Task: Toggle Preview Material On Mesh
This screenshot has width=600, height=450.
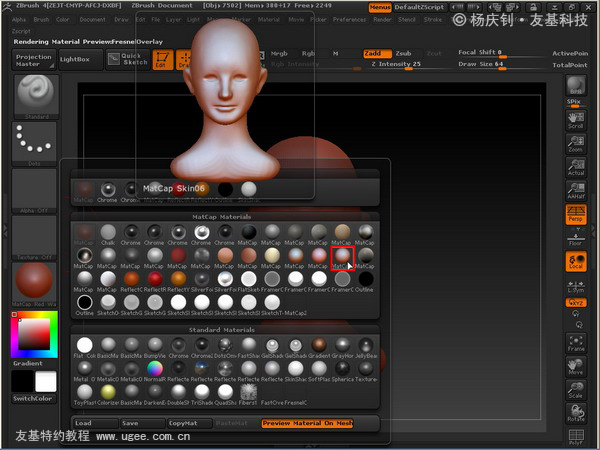Action: coord(307,423)
